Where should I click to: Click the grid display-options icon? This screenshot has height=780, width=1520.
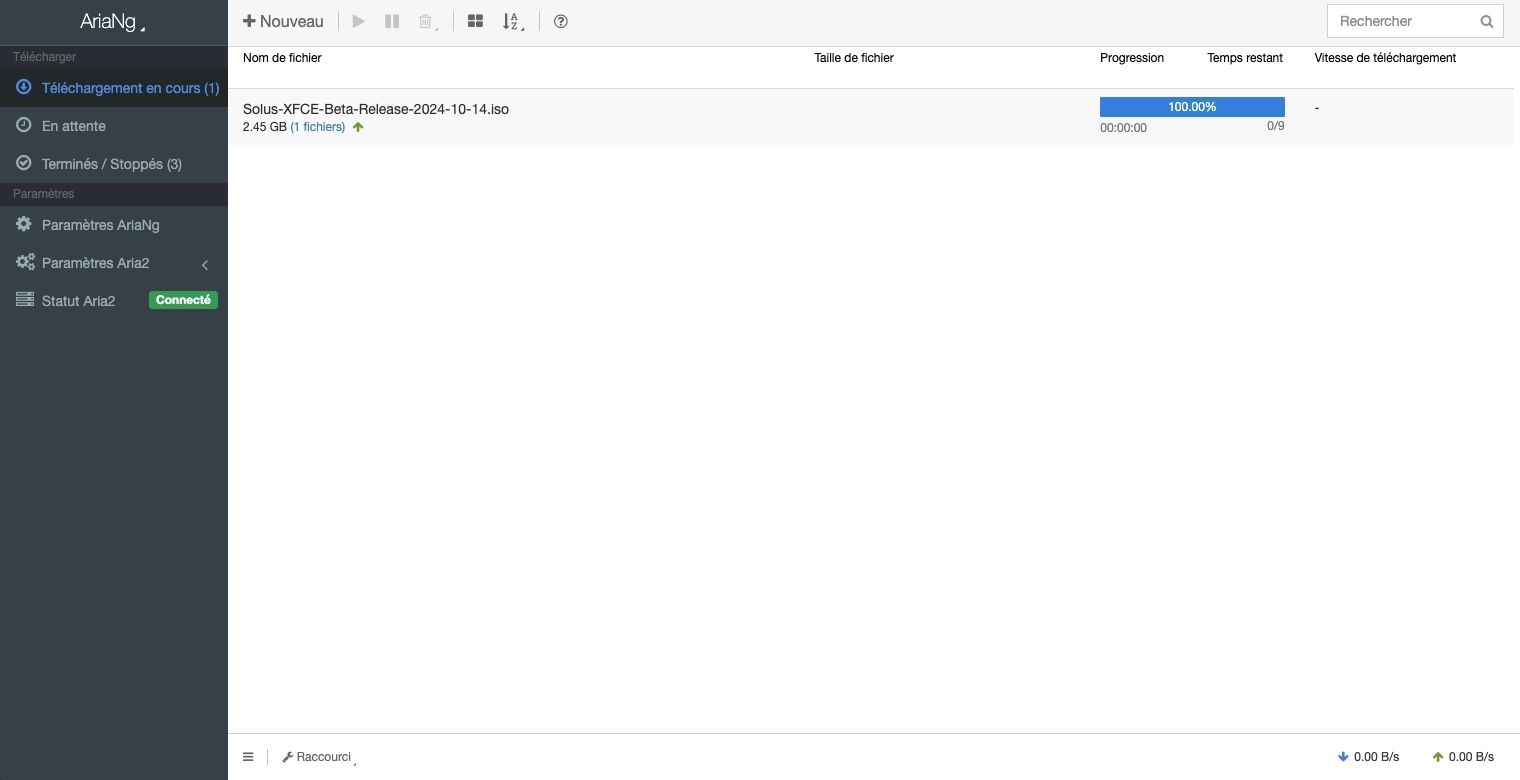point(476,21)
